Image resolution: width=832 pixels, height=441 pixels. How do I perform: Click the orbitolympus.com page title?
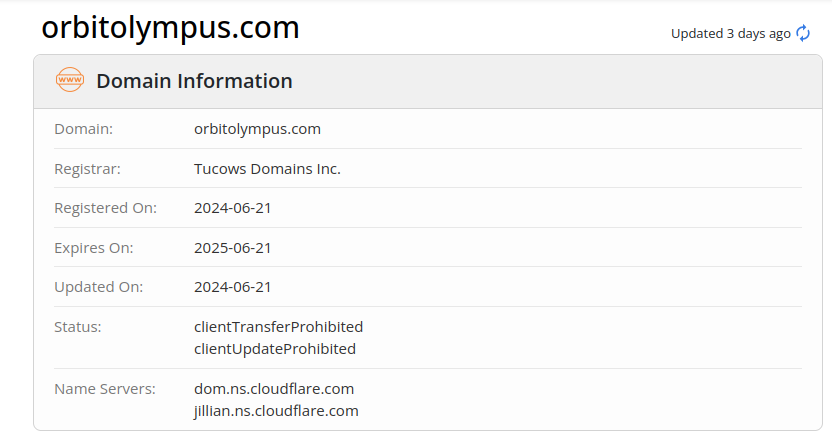pyautogui.click(x=170, y=28)
